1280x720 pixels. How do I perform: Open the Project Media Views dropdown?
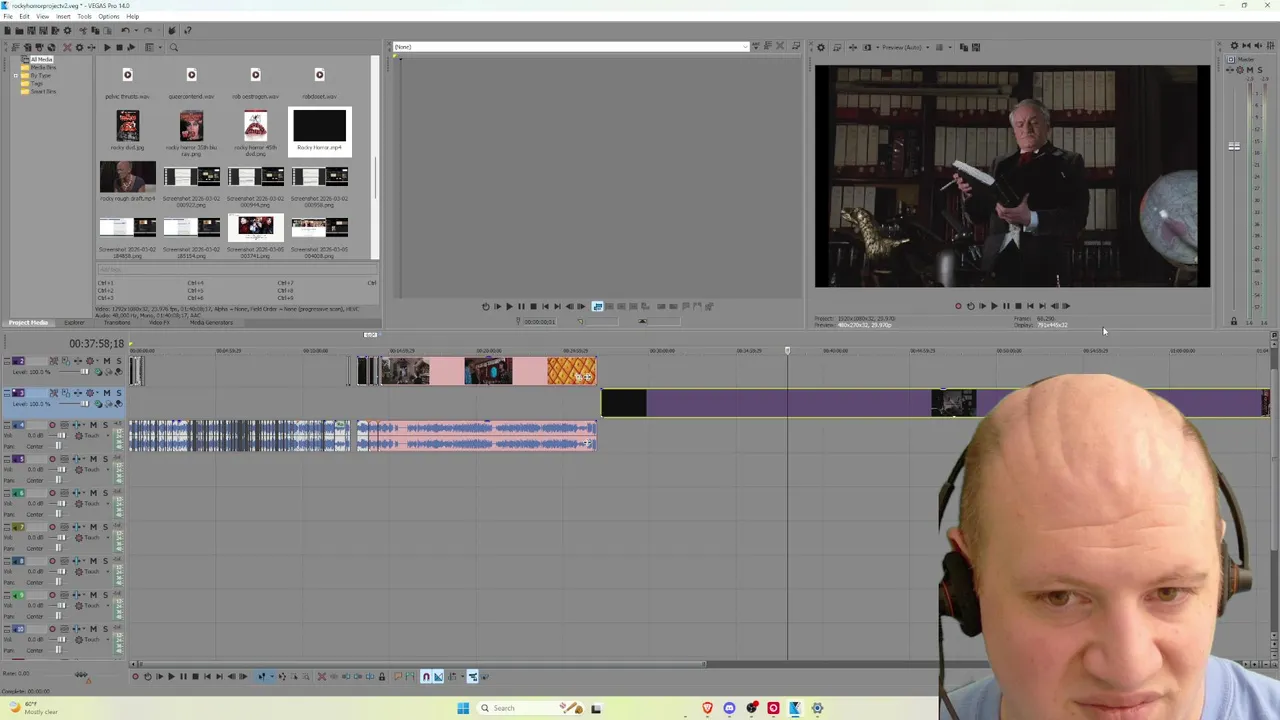(x=160, y=47)
